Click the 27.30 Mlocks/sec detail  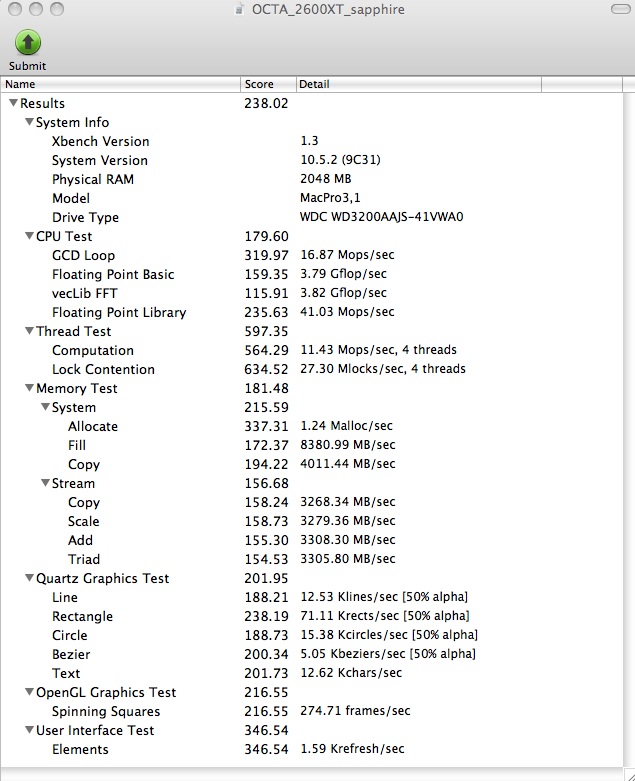382,369
